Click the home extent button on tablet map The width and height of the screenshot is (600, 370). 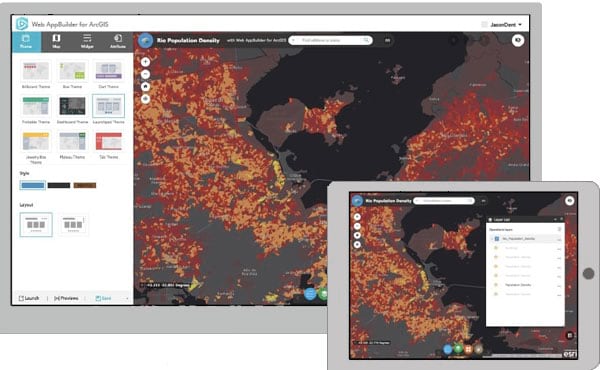pyautogui.click(x=357, y=235)
